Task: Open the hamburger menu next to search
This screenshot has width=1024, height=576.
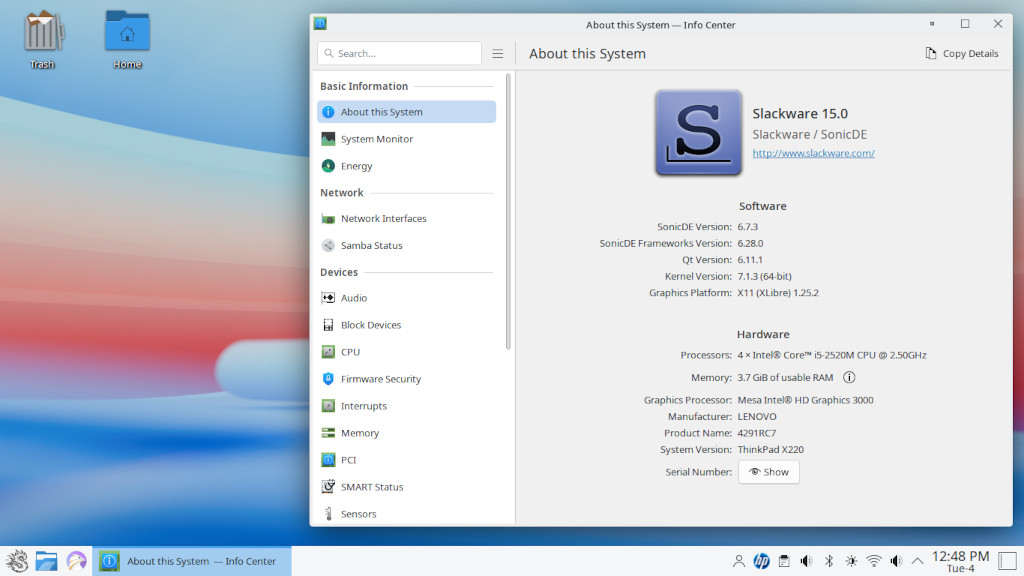Action: tap(498, 54)
